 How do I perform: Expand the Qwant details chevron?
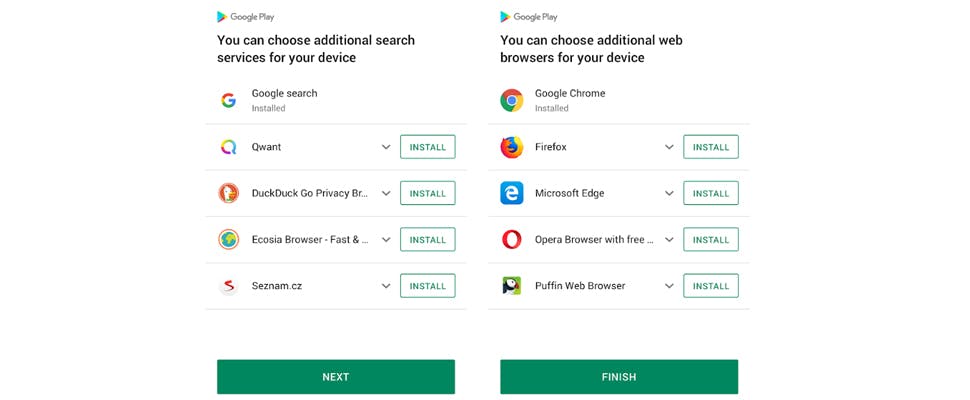point(386,147)
